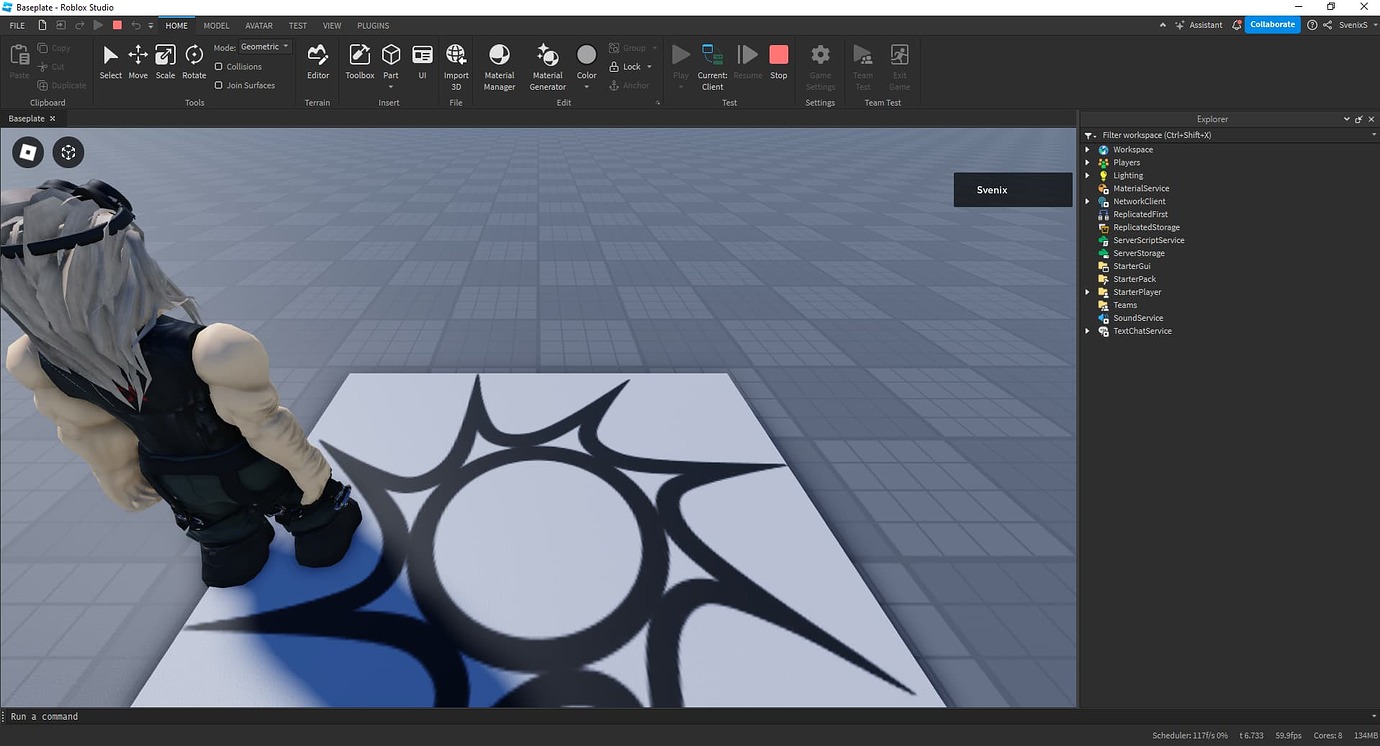Open the Terrain Editor
Image resolution: width=1380 pixels, height=746 pixels.
317,63
